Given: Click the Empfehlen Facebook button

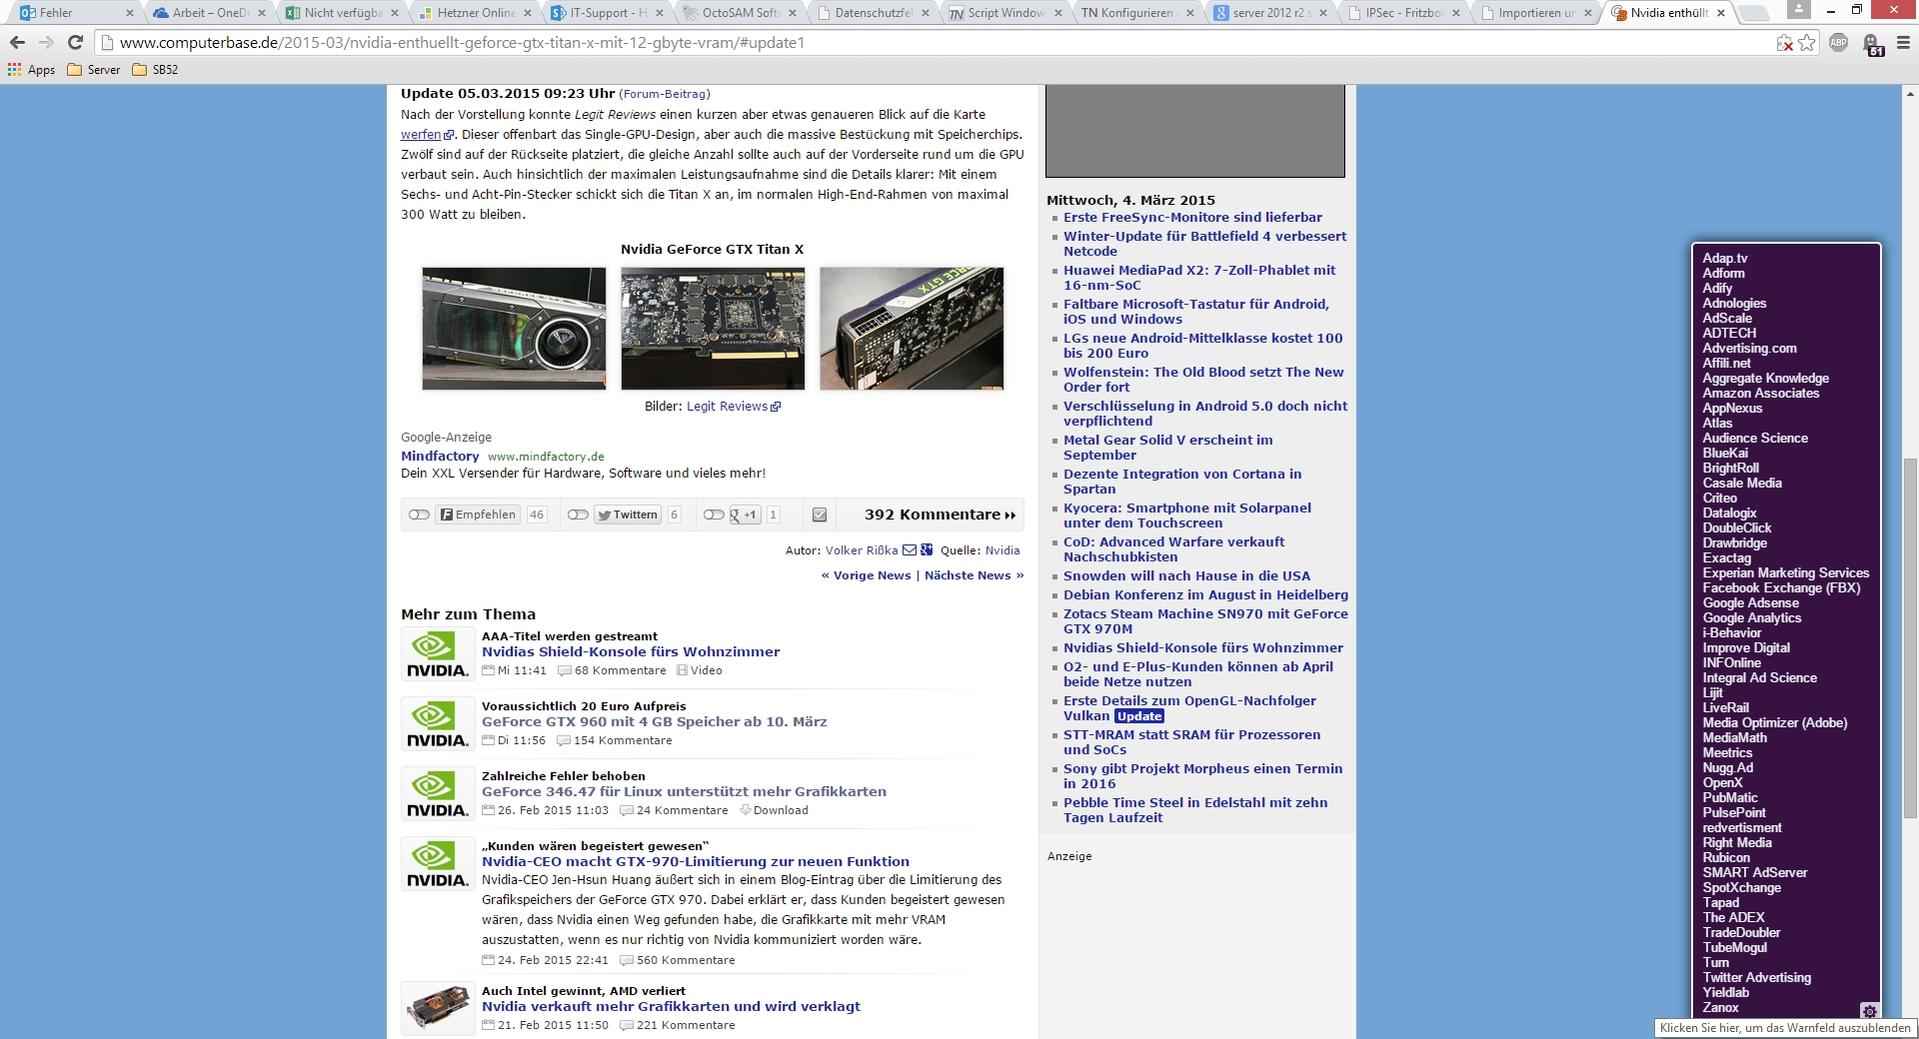Looking at the screenshot, I should 478,515.
